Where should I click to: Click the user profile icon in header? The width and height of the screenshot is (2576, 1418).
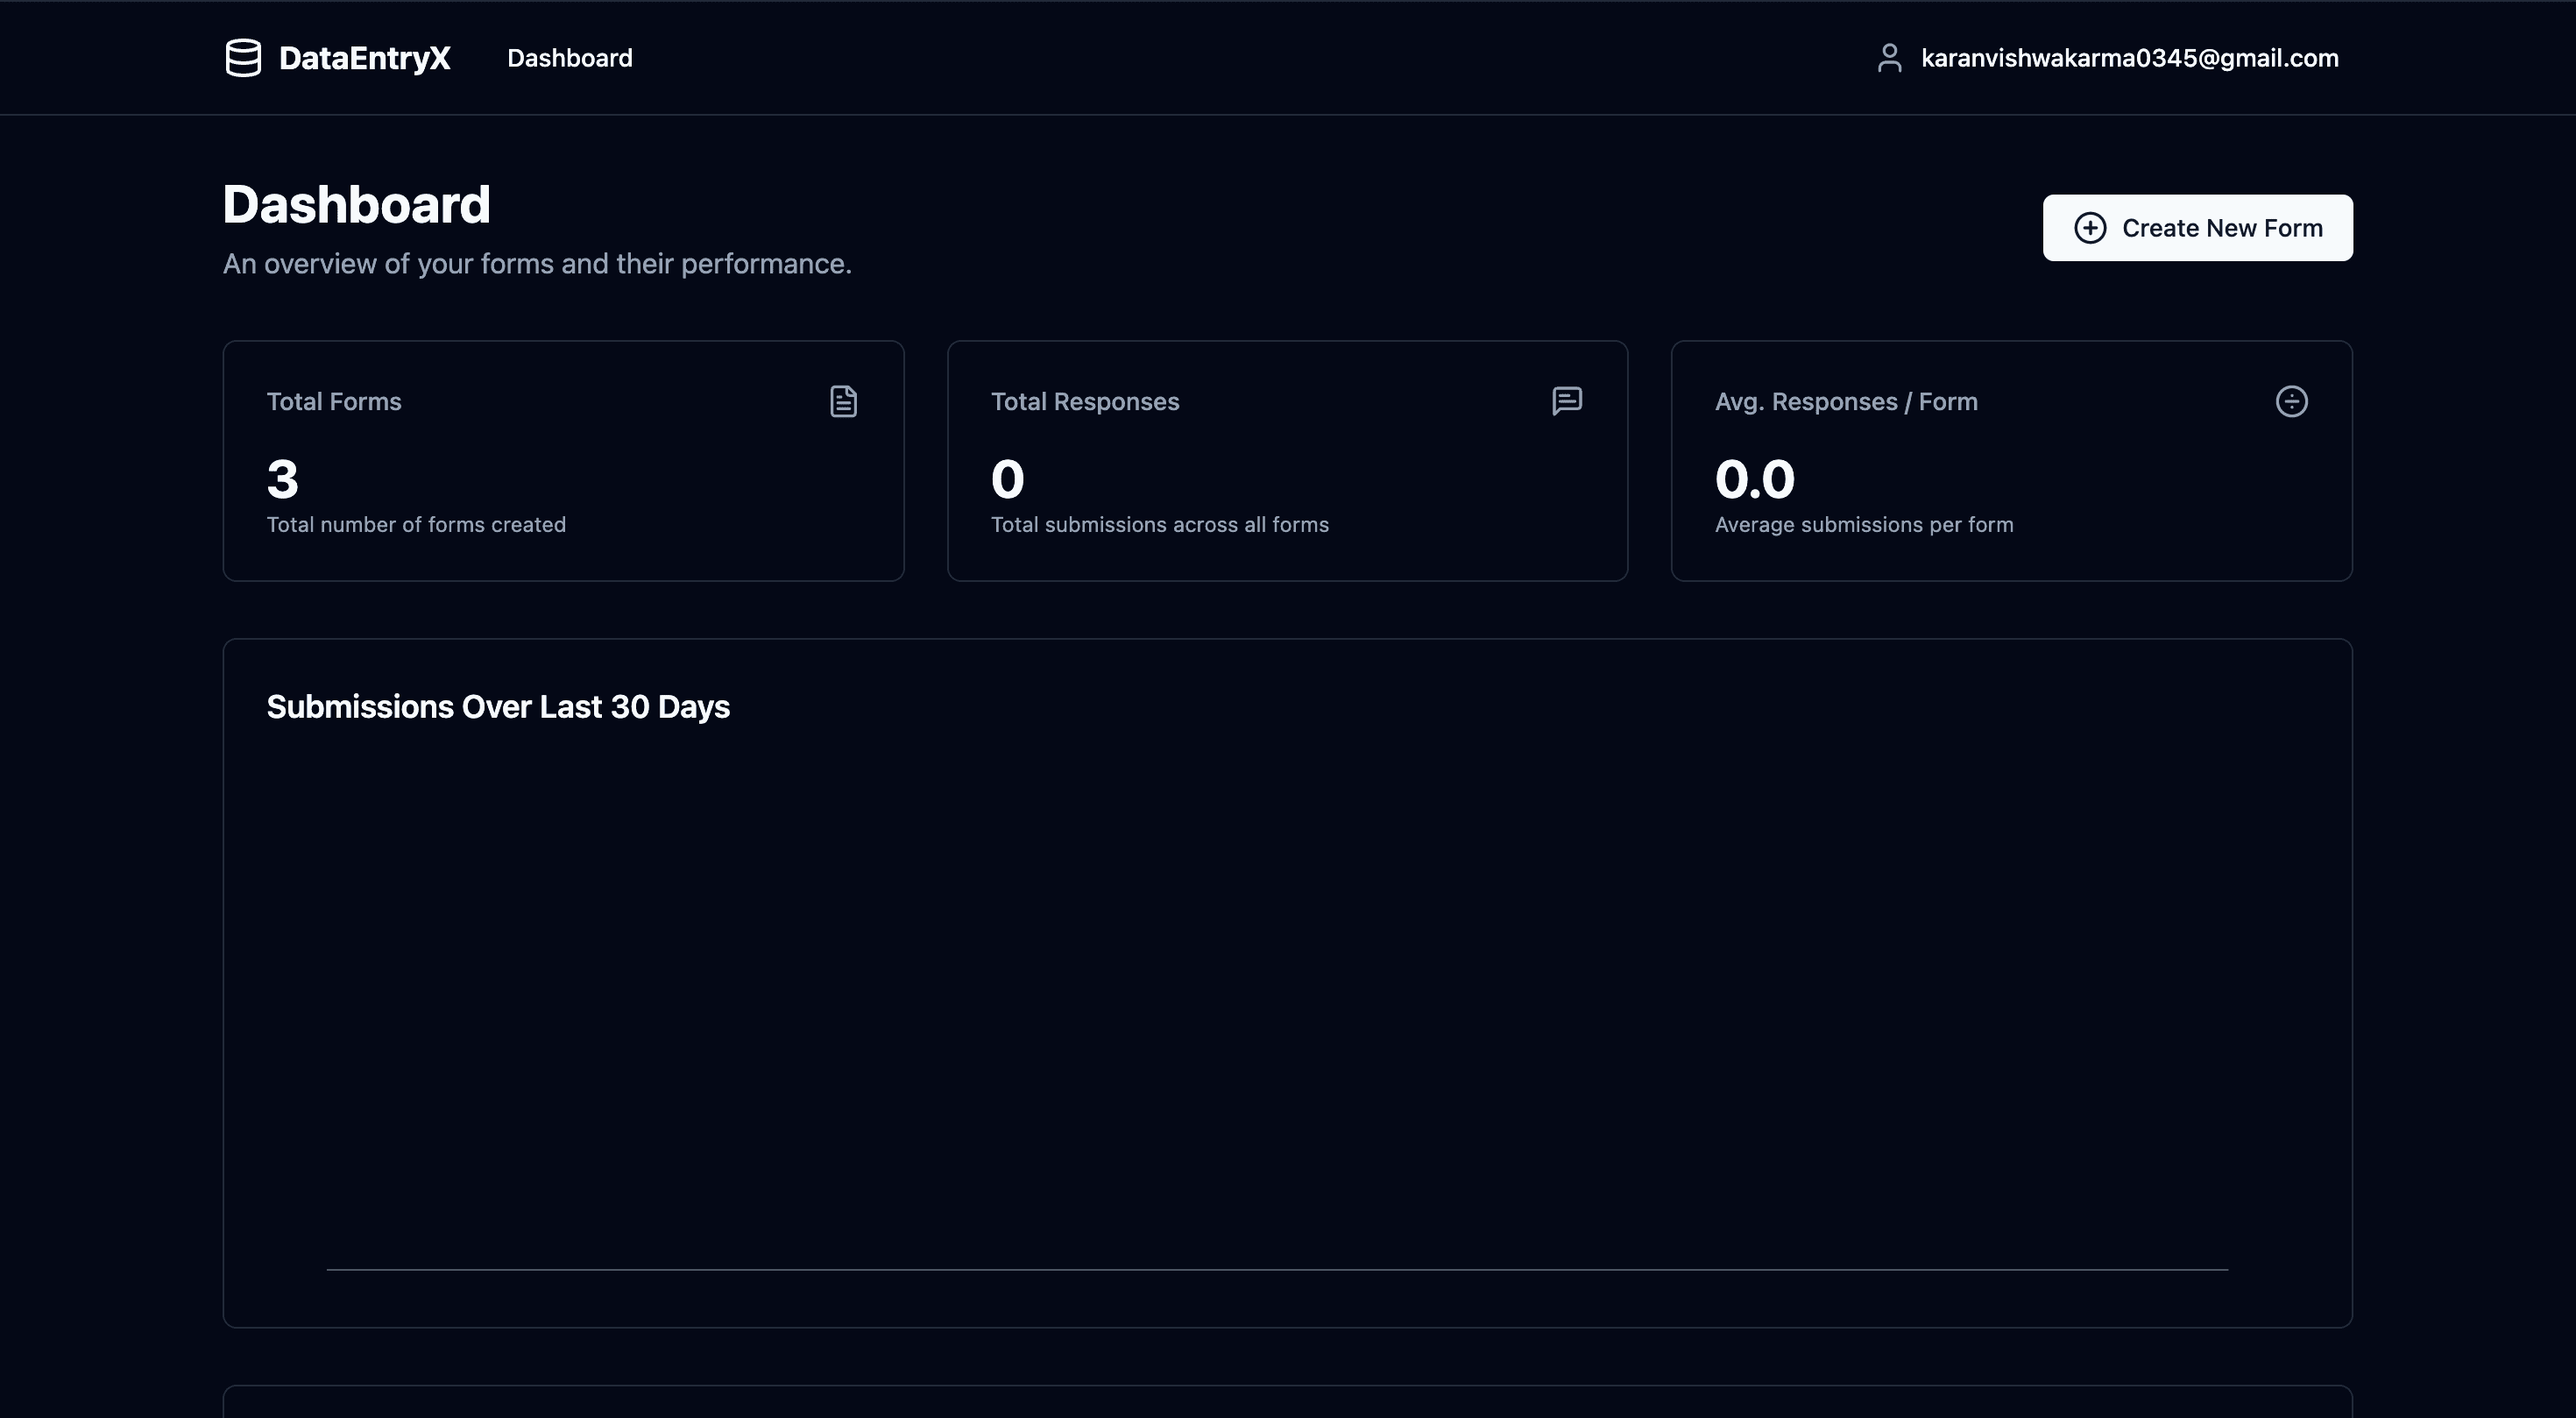pos(1888,58)
